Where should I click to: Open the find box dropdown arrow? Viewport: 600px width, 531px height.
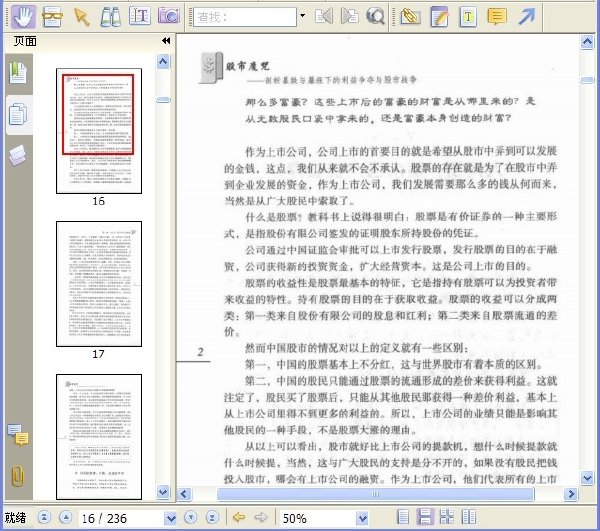(303, 16)
